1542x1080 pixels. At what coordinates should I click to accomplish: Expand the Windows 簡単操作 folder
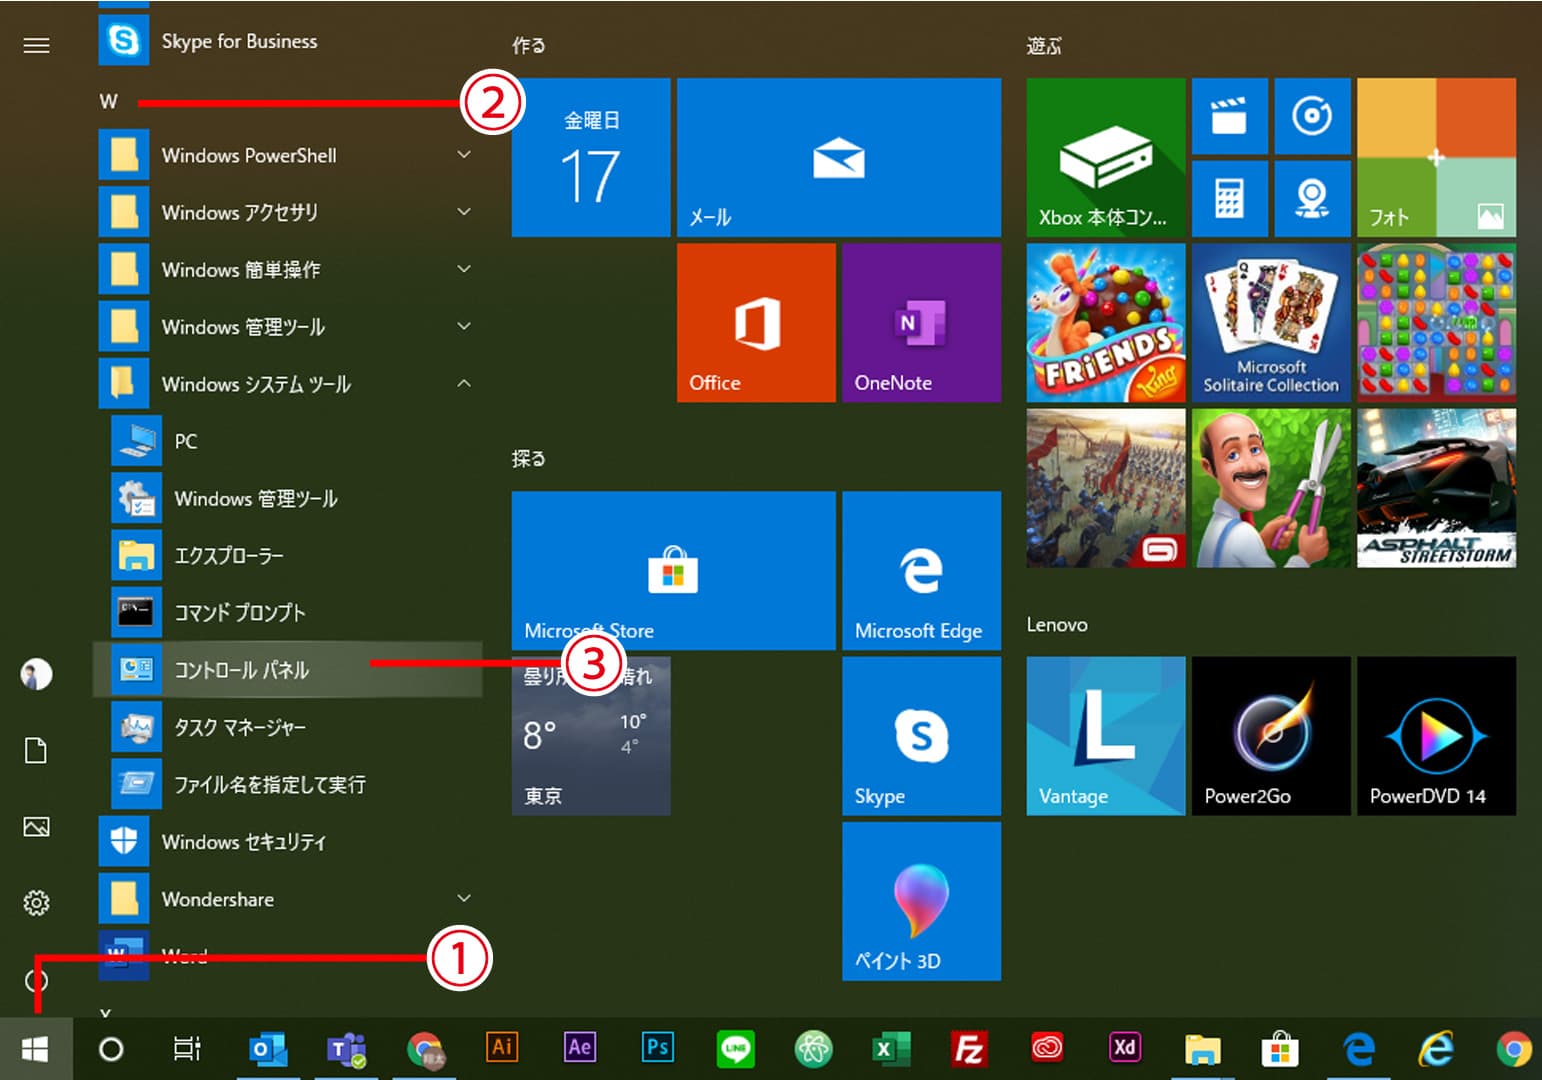coord(290,269)
